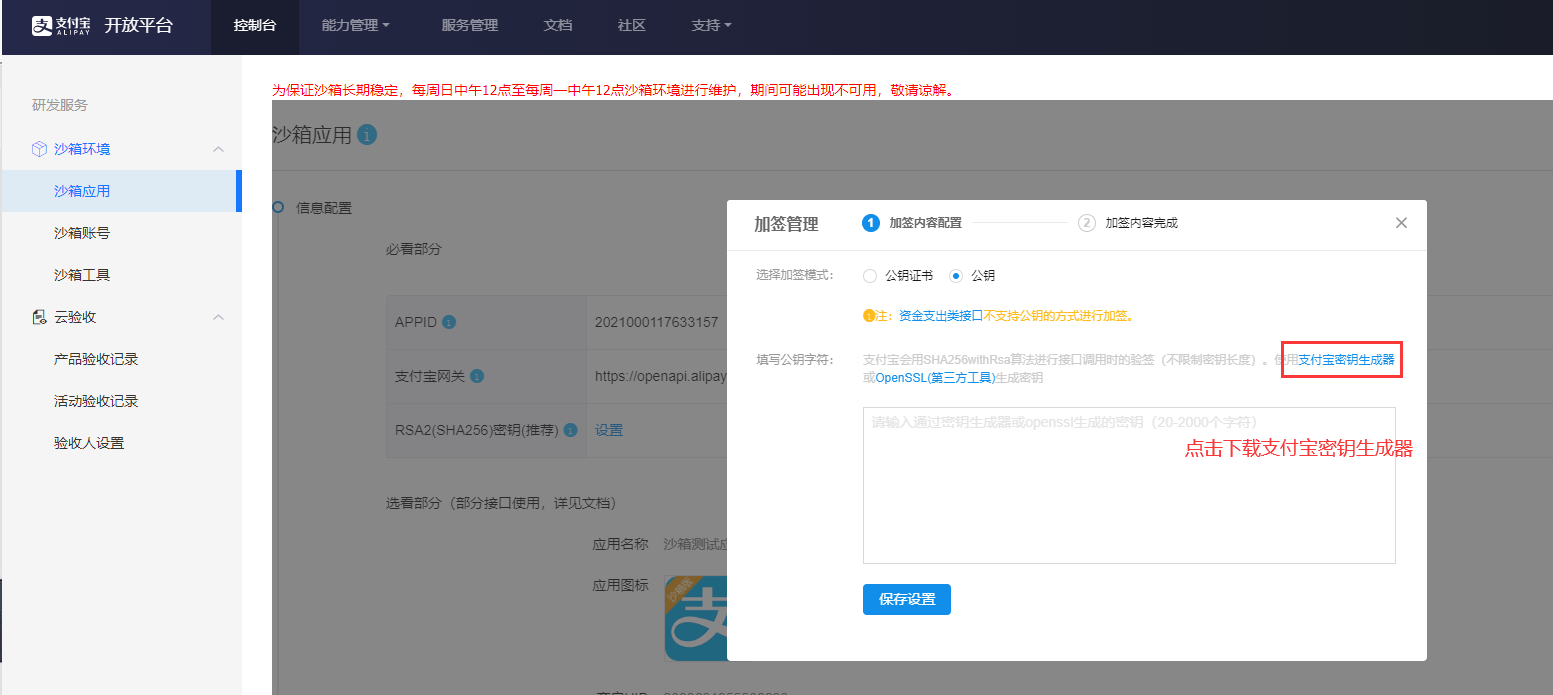Close the 加签管理 dialog
The image size is (1553, 695).
tap(1401, 223)
